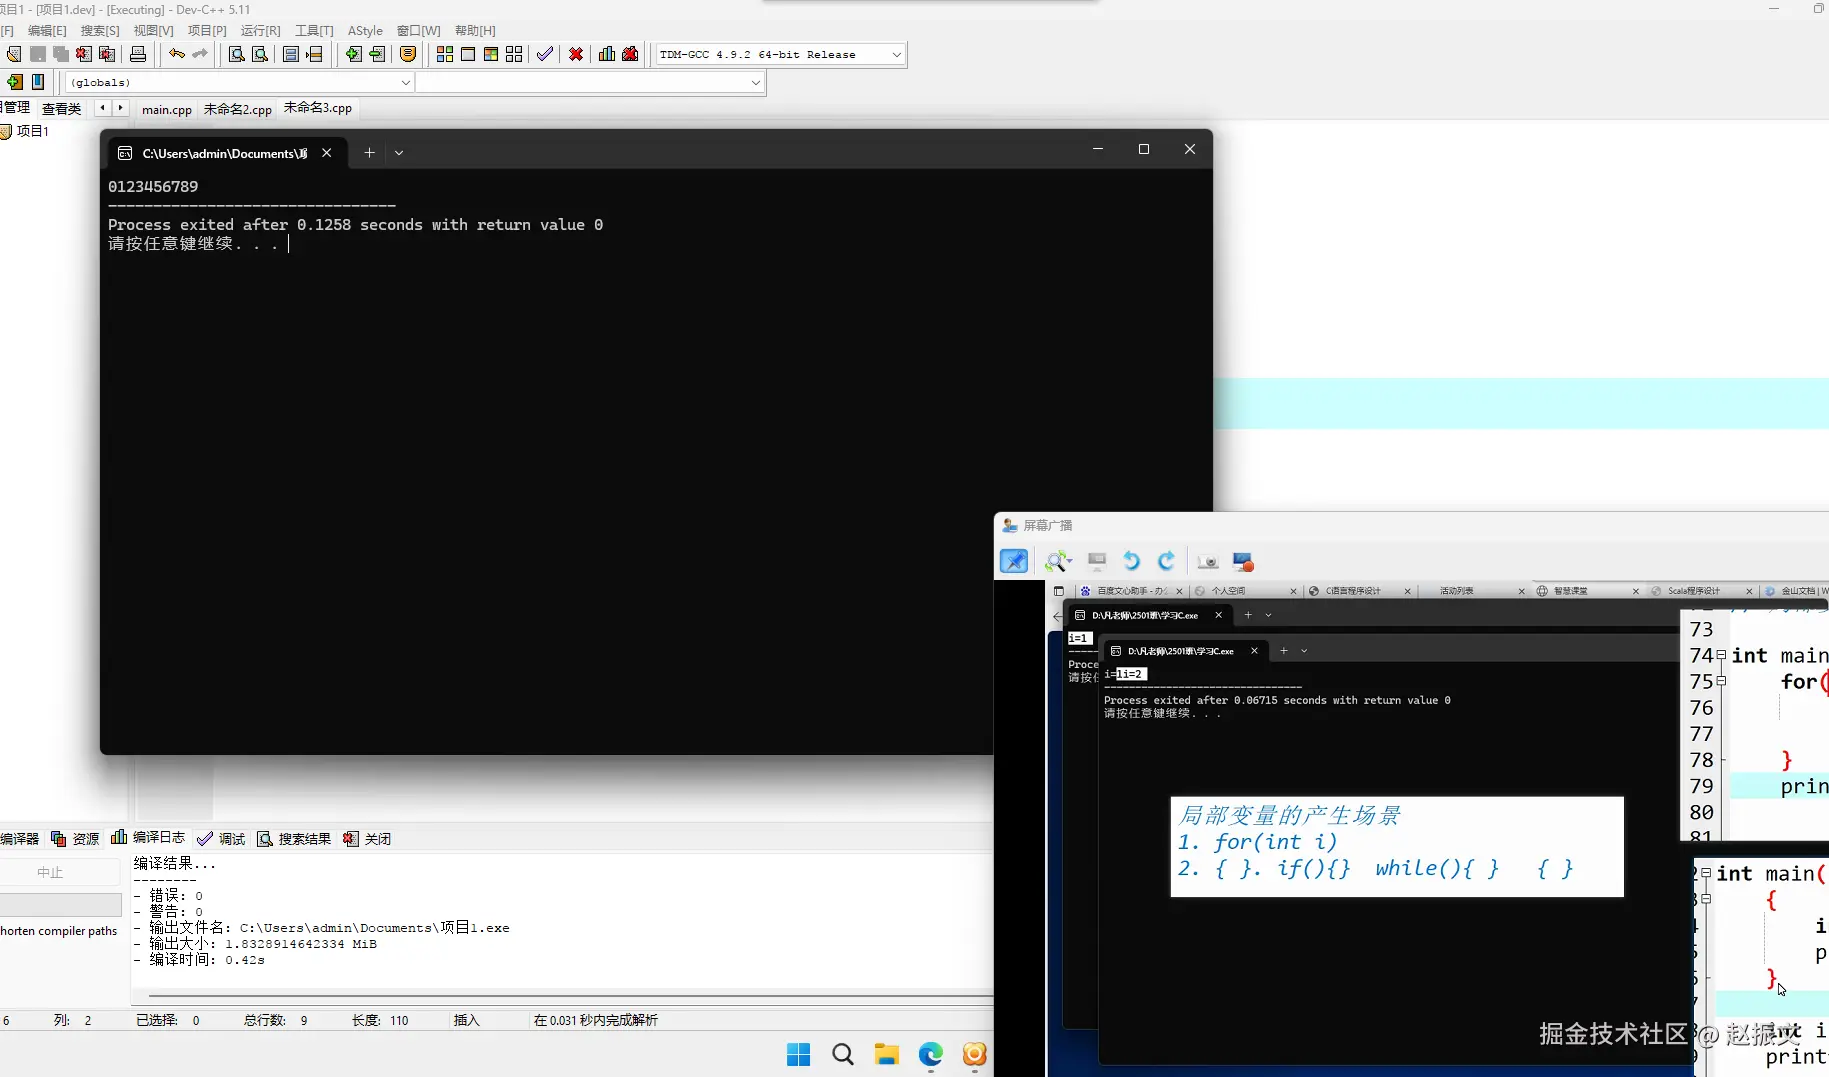Viewport: 1829px width, 1077px height.
Task: Open the taskbar Search icon
Action: [x=843, y=1054]
